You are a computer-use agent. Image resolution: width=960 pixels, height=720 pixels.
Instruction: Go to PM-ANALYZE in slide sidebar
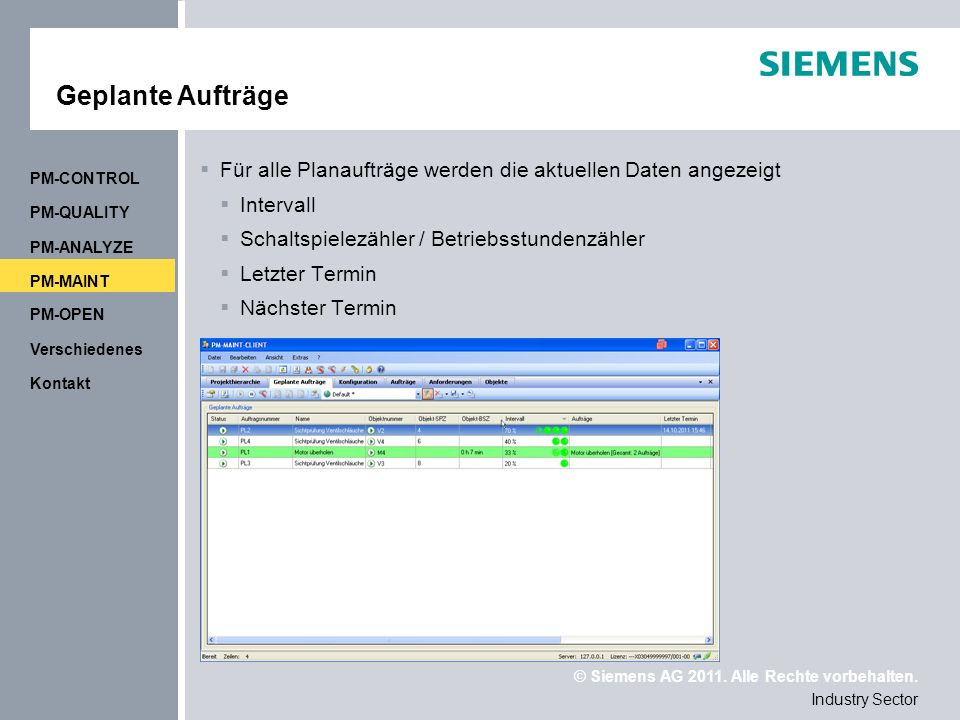81,247
